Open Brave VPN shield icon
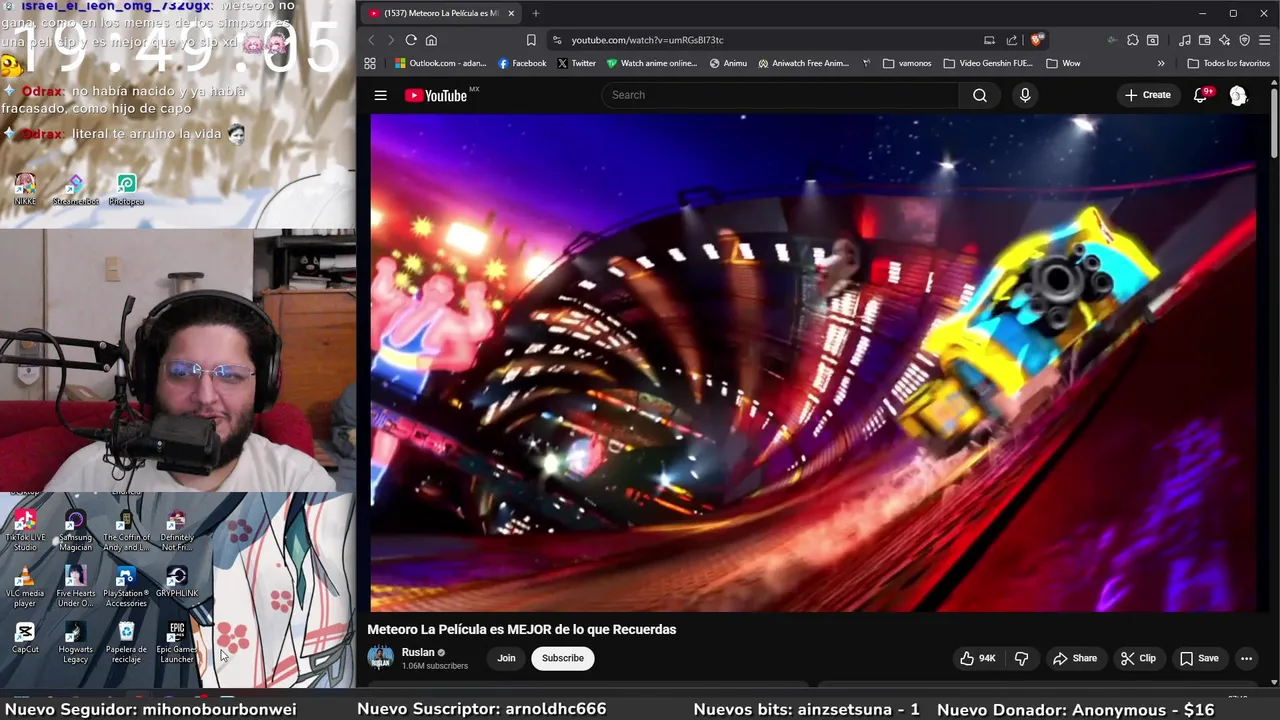This screenshot has height=720, width=1280. (1245, 40)
